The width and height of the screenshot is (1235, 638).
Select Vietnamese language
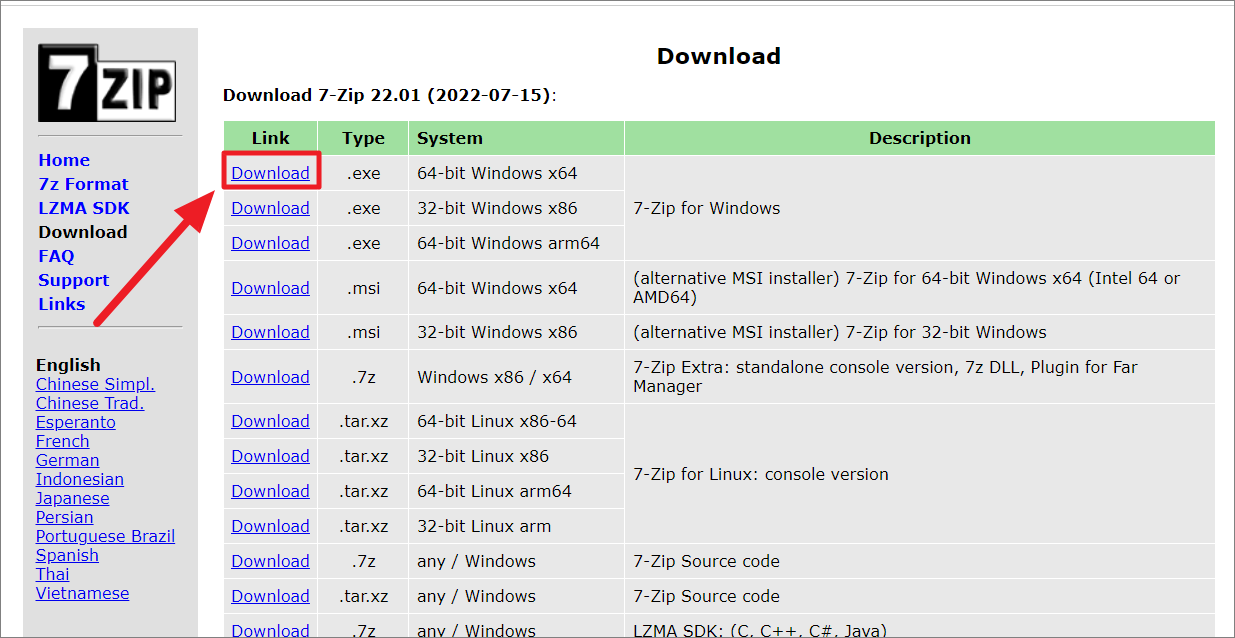(82, 593)
